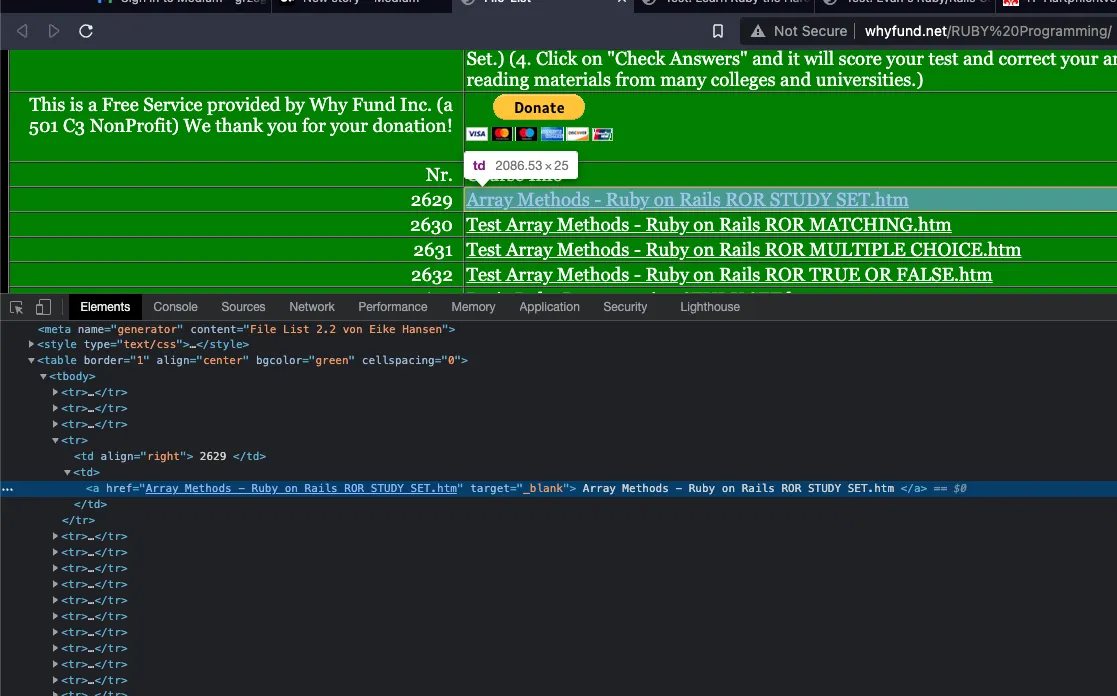Collapse the table border="1" node
The height and width of the screenshot is (696, 1117).
pos(32,360)
